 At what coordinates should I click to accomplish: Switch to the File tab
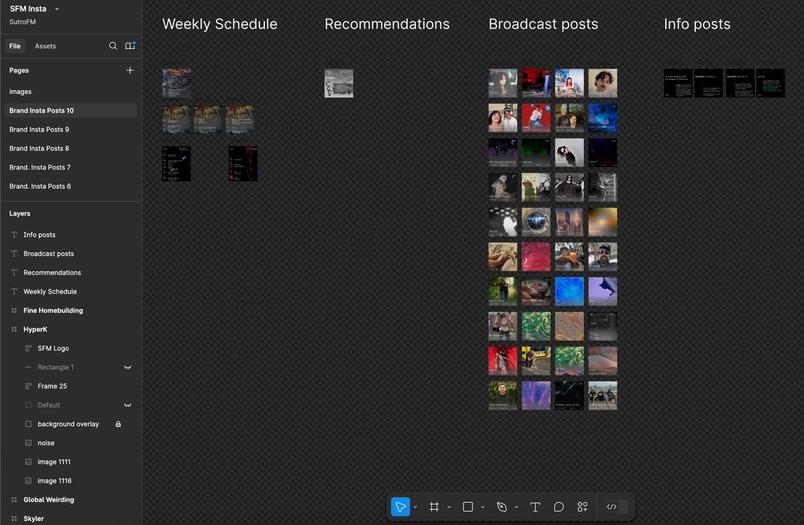[15, 46]
